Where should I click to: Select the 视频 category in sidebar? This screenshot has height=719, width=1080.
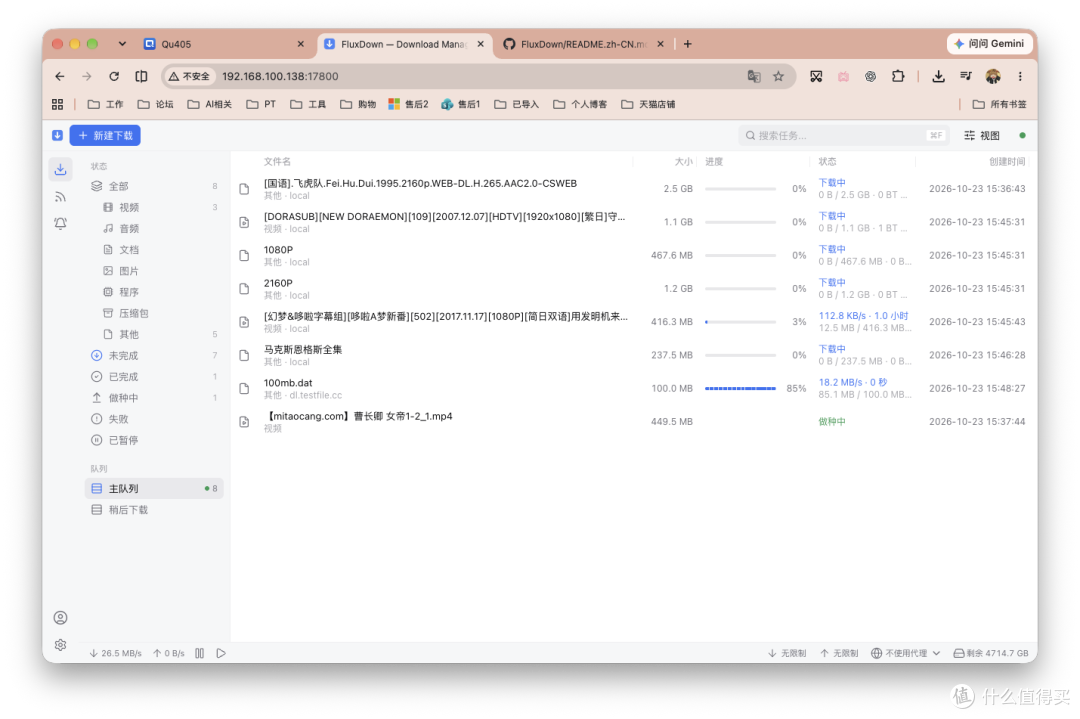tap(153, 207)
